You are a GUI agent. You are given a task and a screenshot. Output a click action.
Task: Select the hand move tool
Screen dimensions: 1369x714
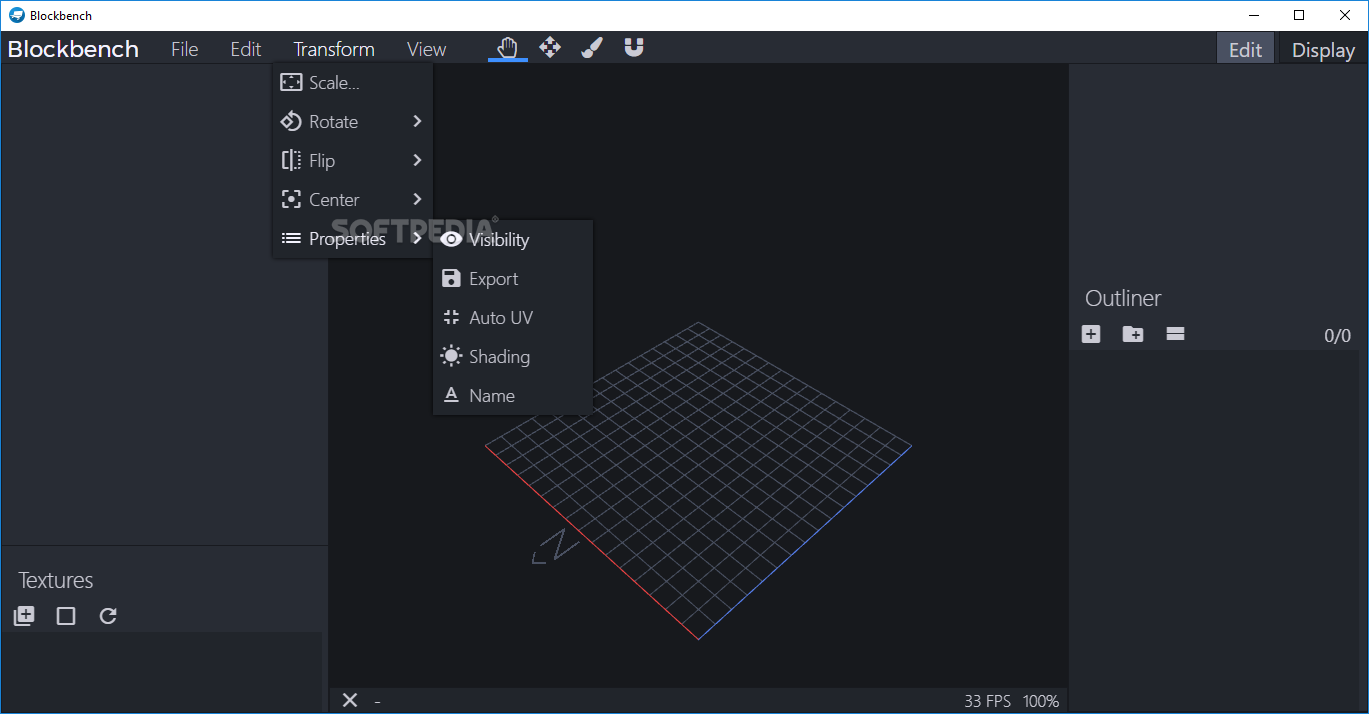pyautogui.click(x=508, y=47)
